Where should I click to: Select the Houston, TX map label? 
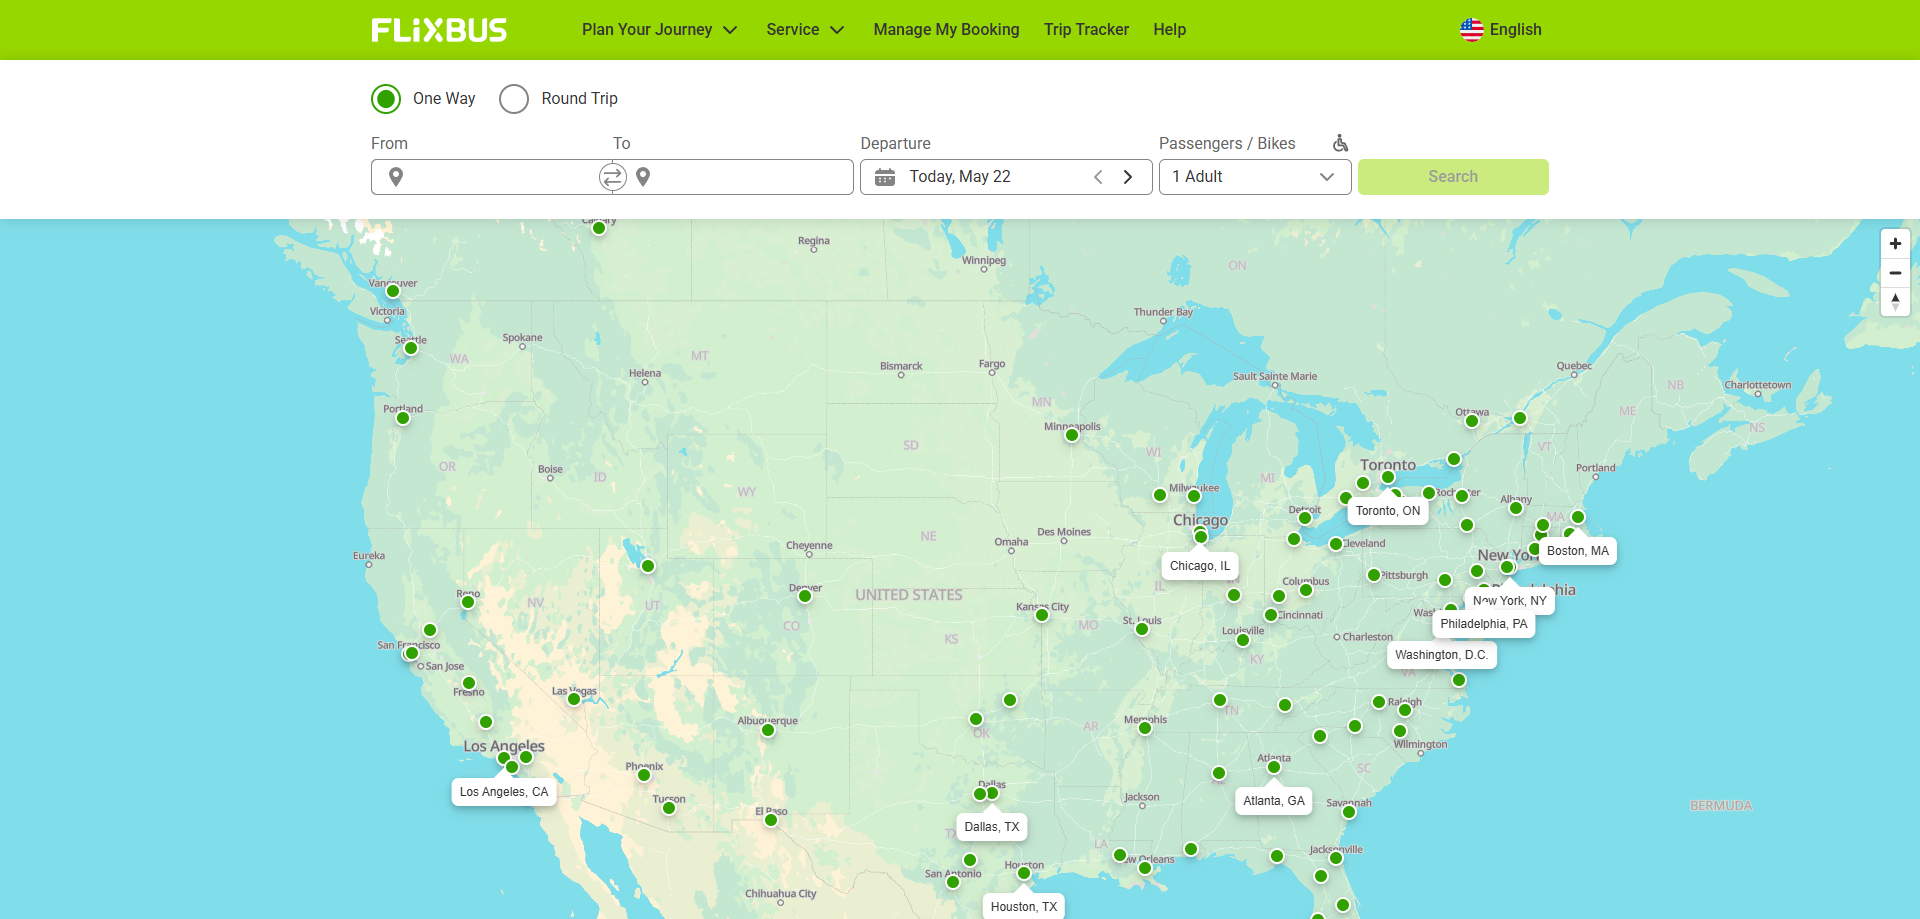(x=1024, y=907)
